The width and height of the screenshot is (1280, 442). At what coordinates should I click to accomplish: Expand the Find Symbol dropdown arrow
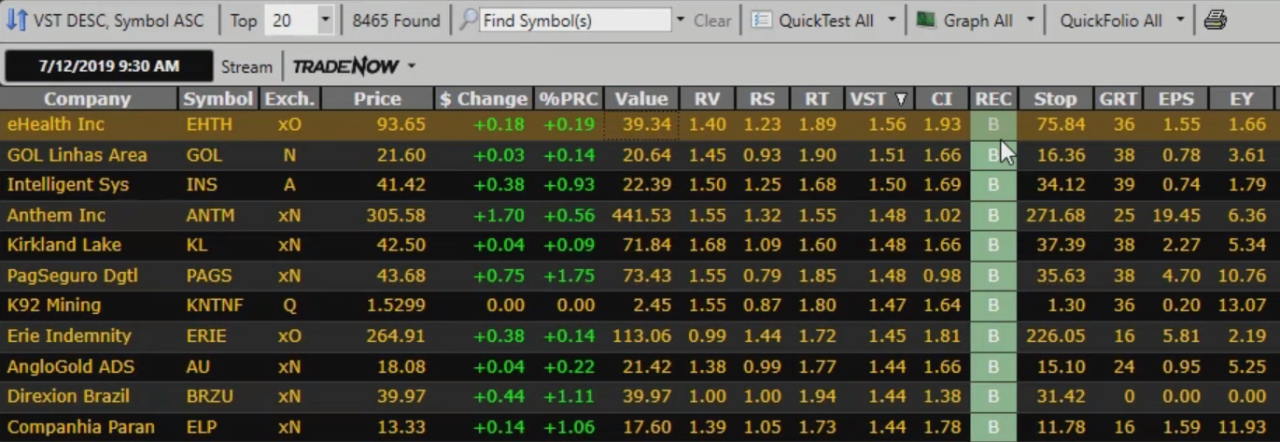681,20
